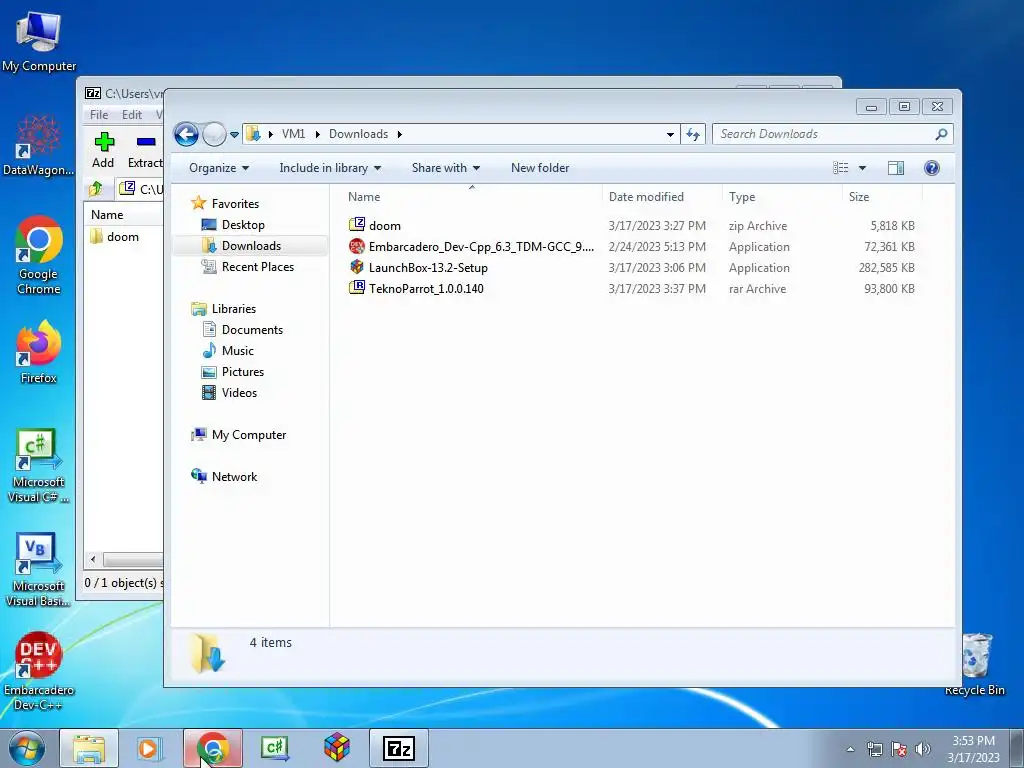Click the volume speaker tray icon
Image resolution: width=1024 pixels, height=768 pixels.
923,749
